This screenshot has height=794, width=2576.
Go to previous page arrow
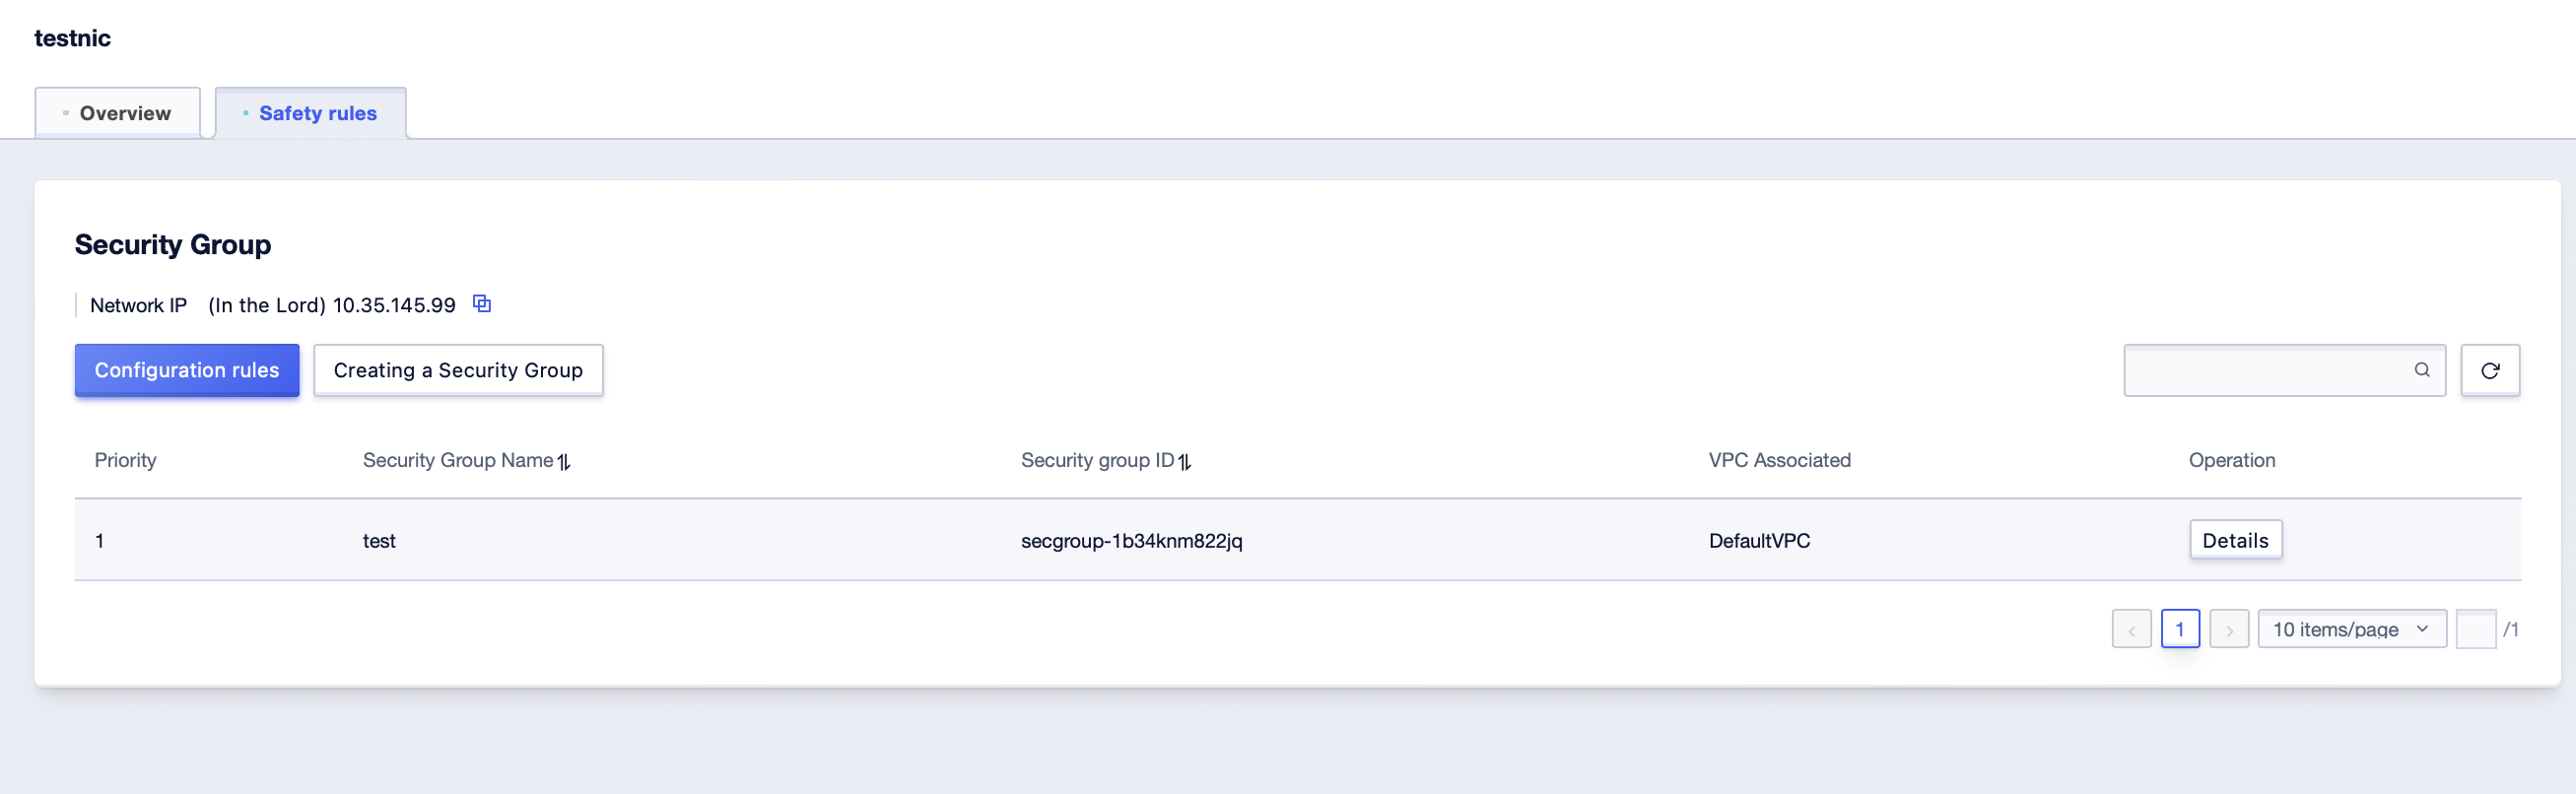click(x=2131, y=629)
